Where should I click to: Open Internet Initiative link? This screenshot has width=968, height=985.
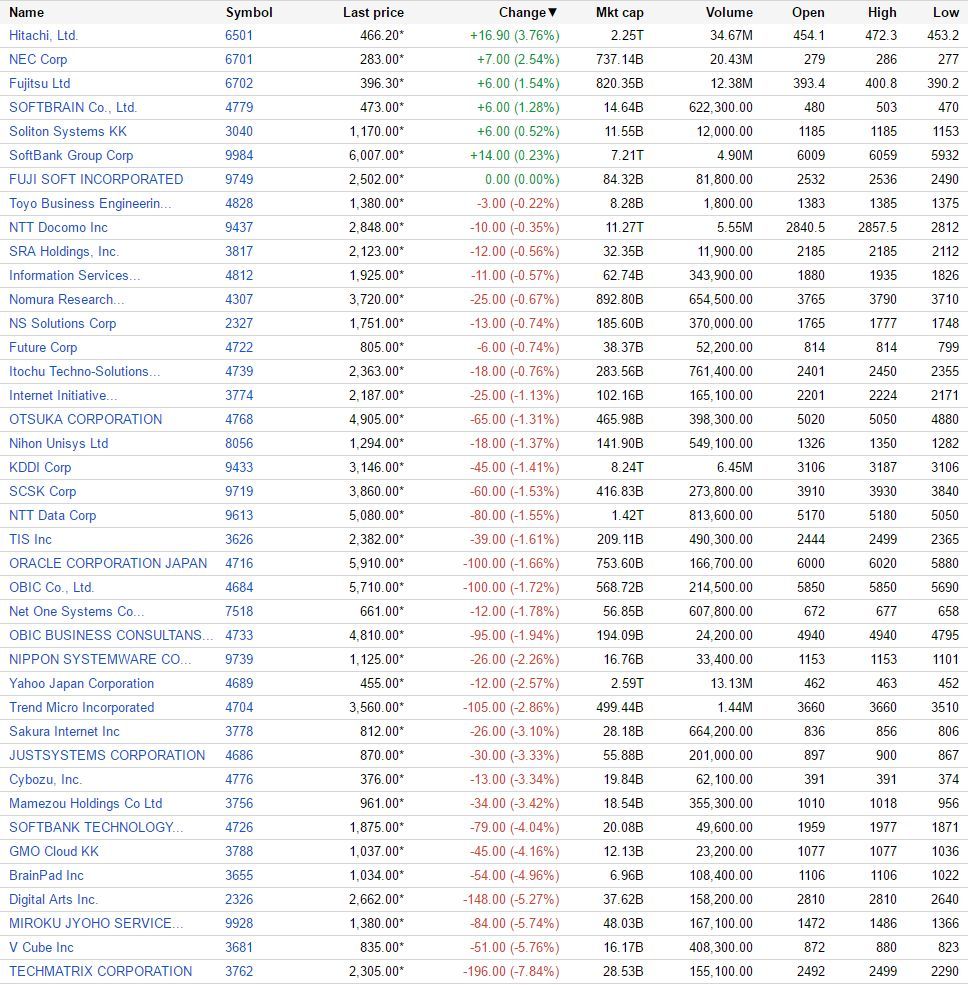point(63,395)
